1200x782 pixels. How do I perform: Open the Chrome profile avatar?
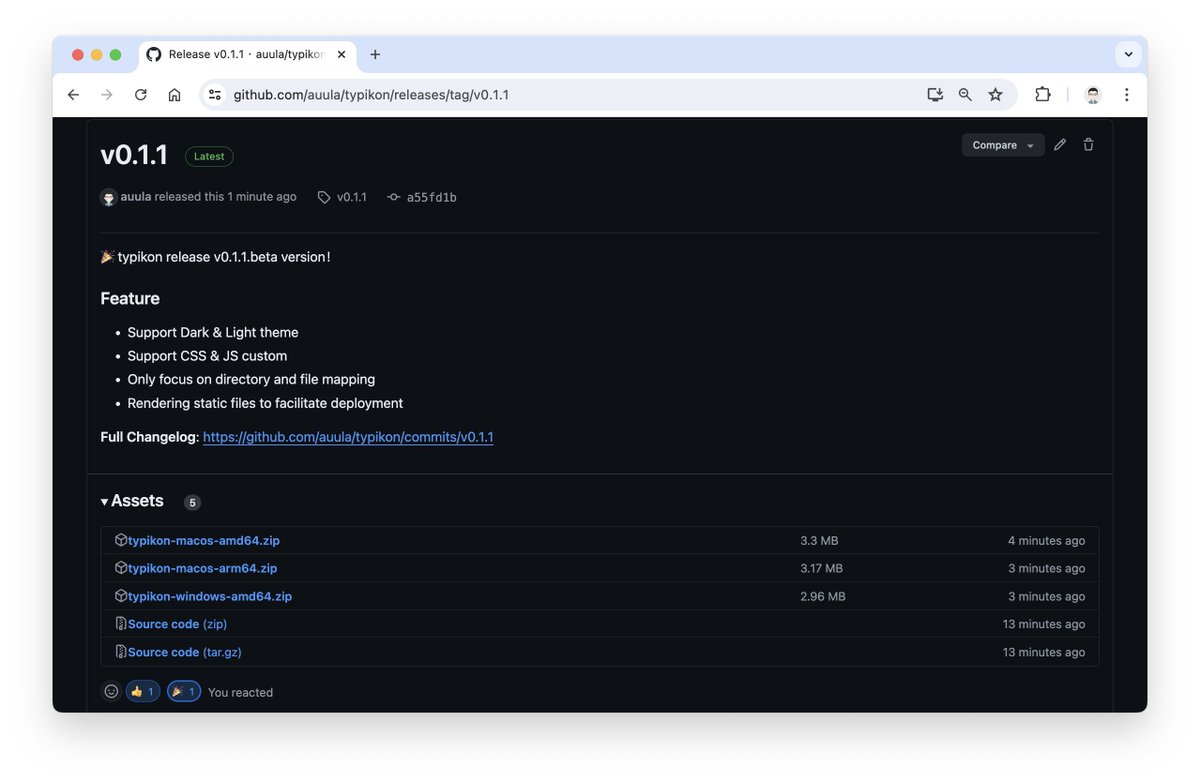coord(1093,95)
